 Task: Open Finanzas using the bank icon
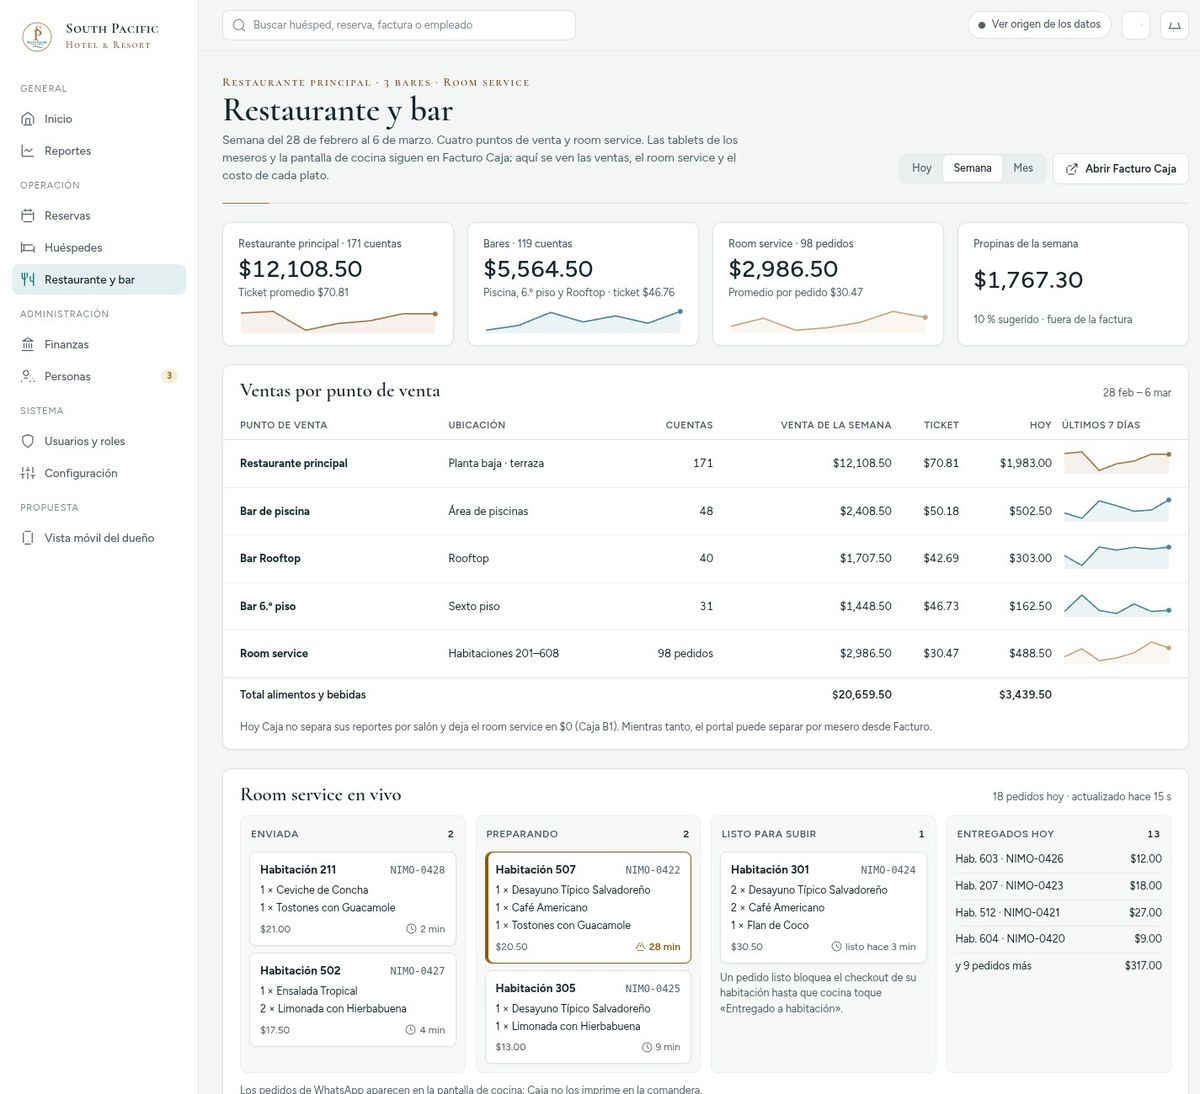click(28, 345)
